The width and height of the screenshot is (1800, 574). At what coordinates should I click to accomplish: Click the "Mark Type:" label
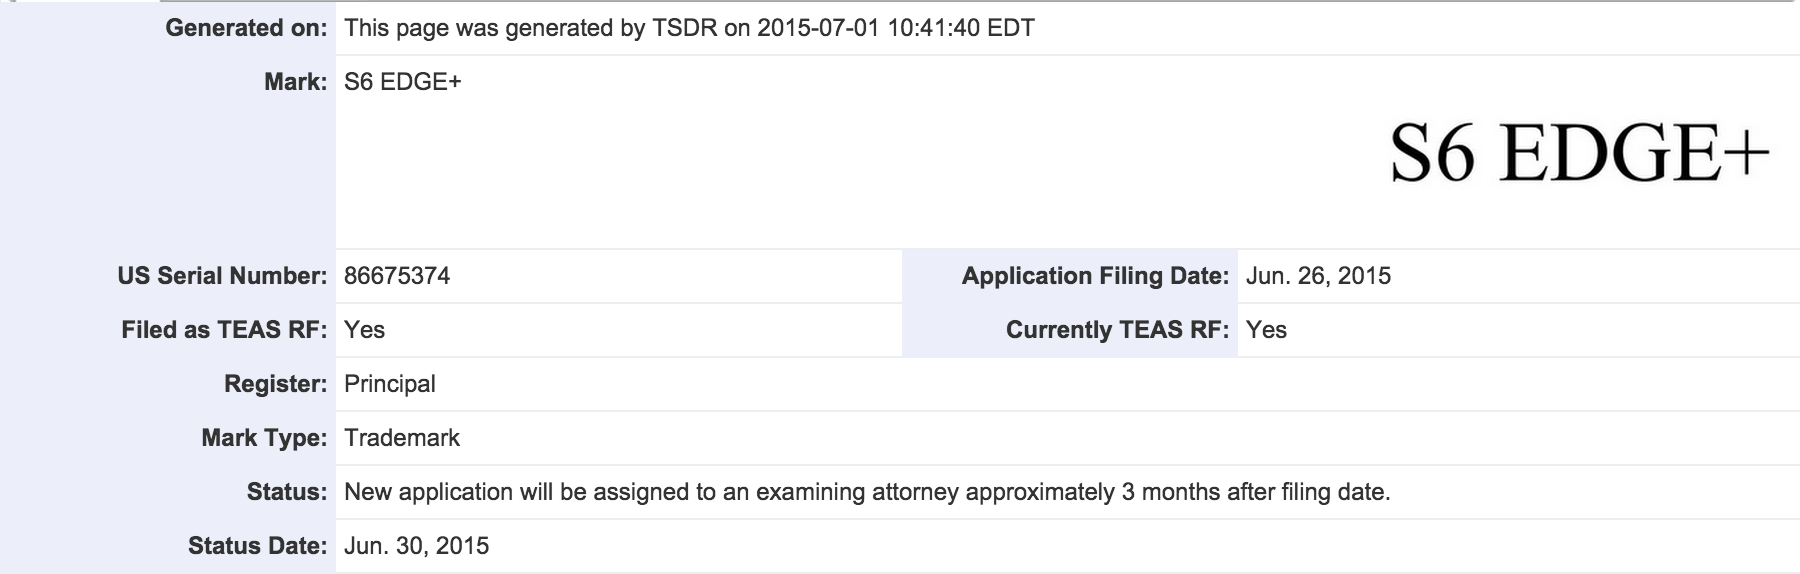264,438
